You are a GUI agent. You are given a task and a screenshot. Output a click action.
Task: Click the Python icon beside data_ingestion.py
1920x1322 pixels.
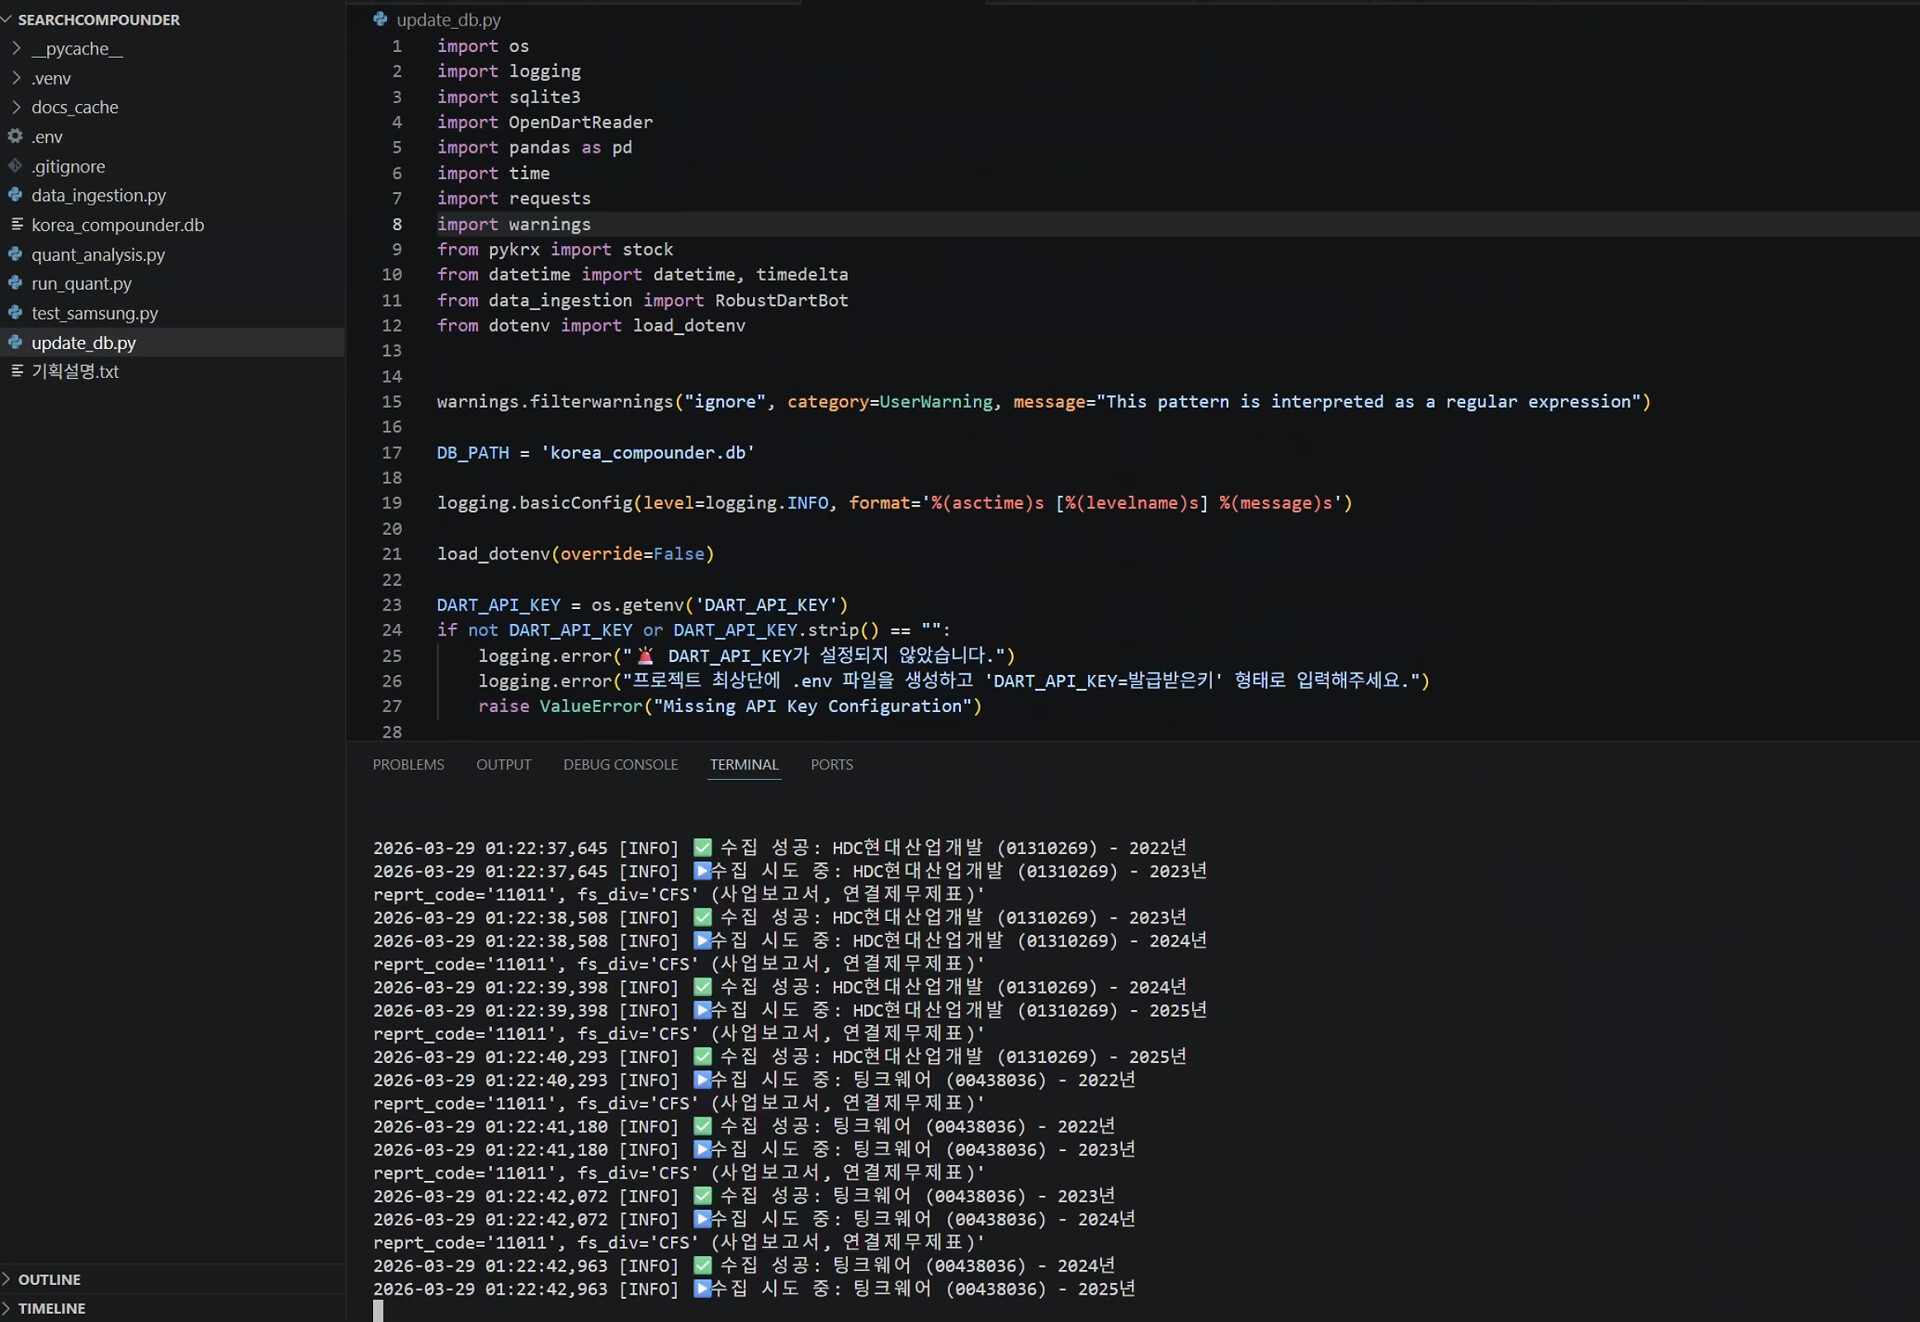point(15,195)
